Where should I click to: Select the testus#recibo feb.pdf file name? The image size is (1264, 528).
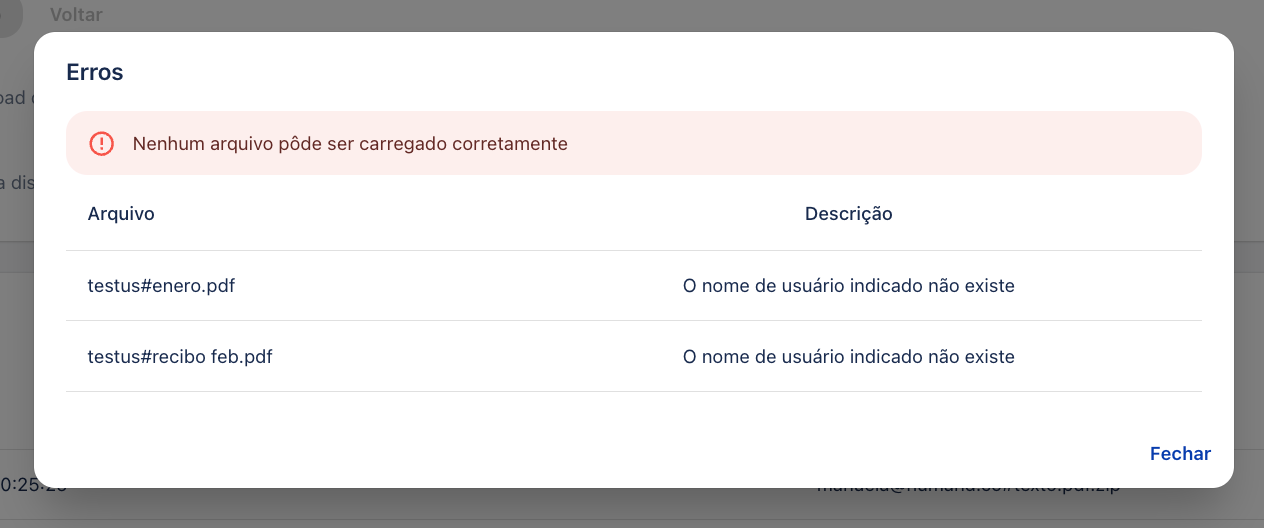(x=180, y=357)
